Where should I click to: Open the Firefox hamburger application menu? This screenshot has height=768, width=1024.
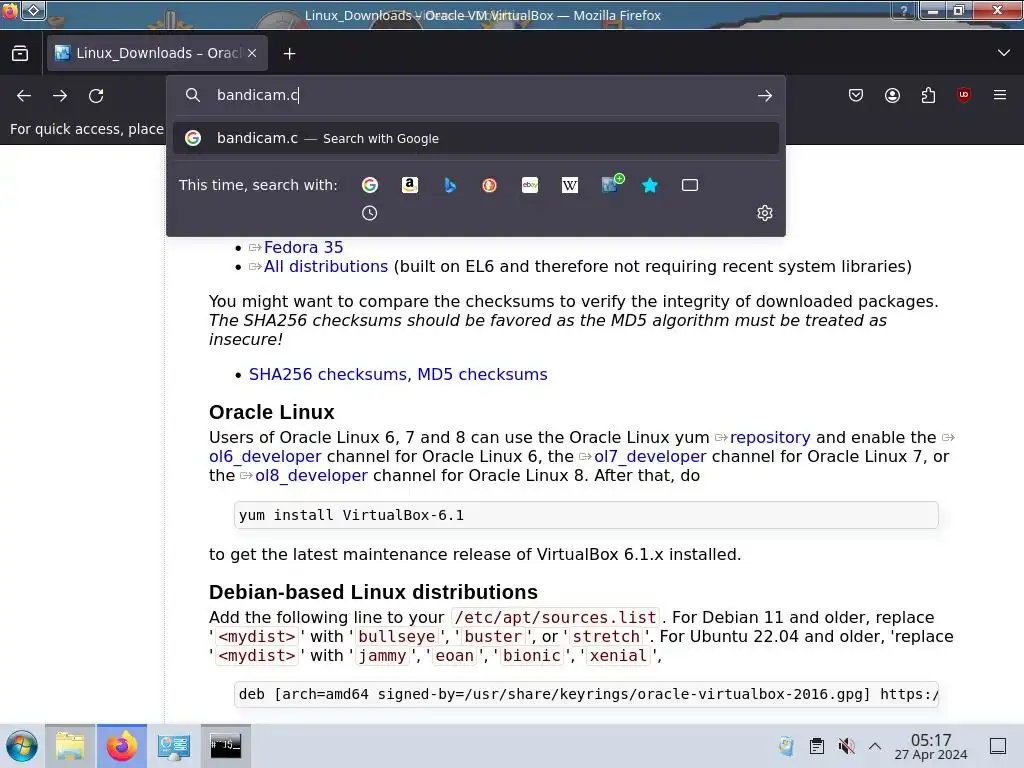[1000, 95]
